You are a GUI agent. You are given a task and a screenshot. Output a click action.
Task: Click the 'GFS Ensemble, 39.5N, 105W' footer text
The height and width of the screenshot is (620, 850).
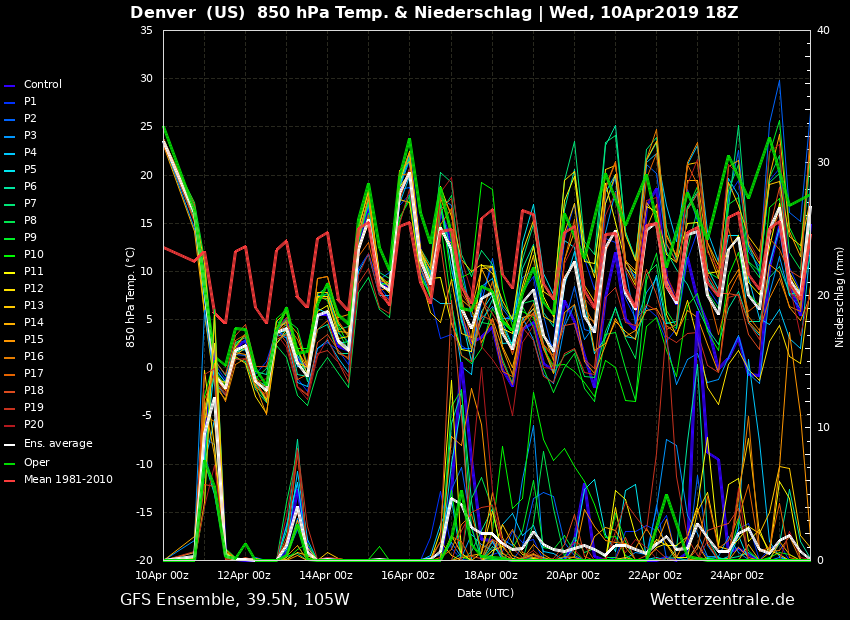tap(235, 599)
